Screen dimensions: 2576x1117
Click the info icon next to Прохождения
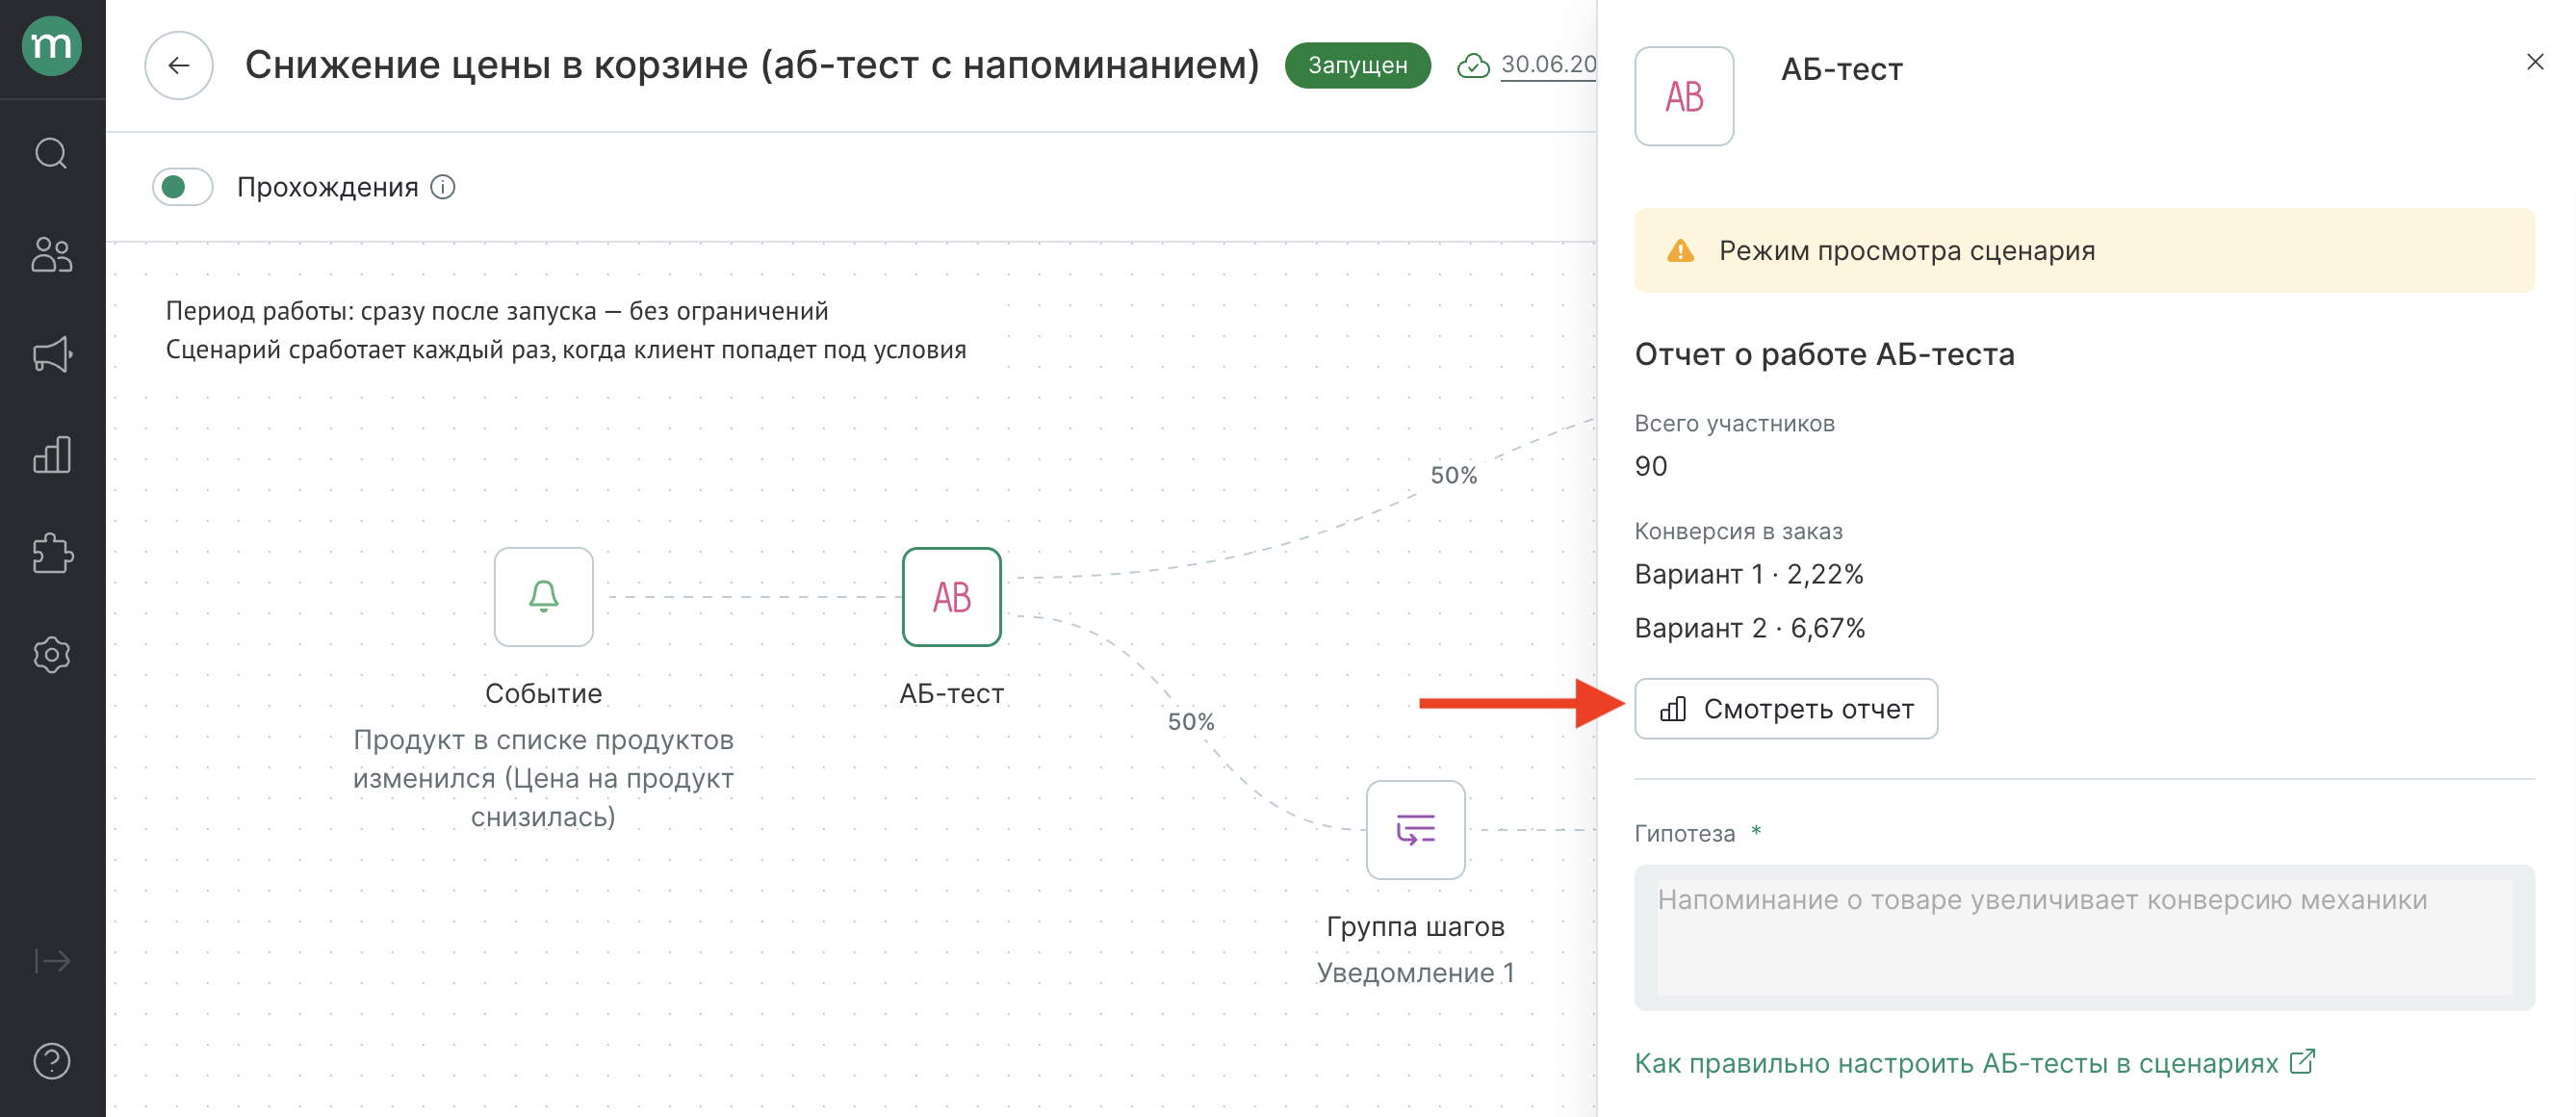pyautogui.click(x=443, y=187)
